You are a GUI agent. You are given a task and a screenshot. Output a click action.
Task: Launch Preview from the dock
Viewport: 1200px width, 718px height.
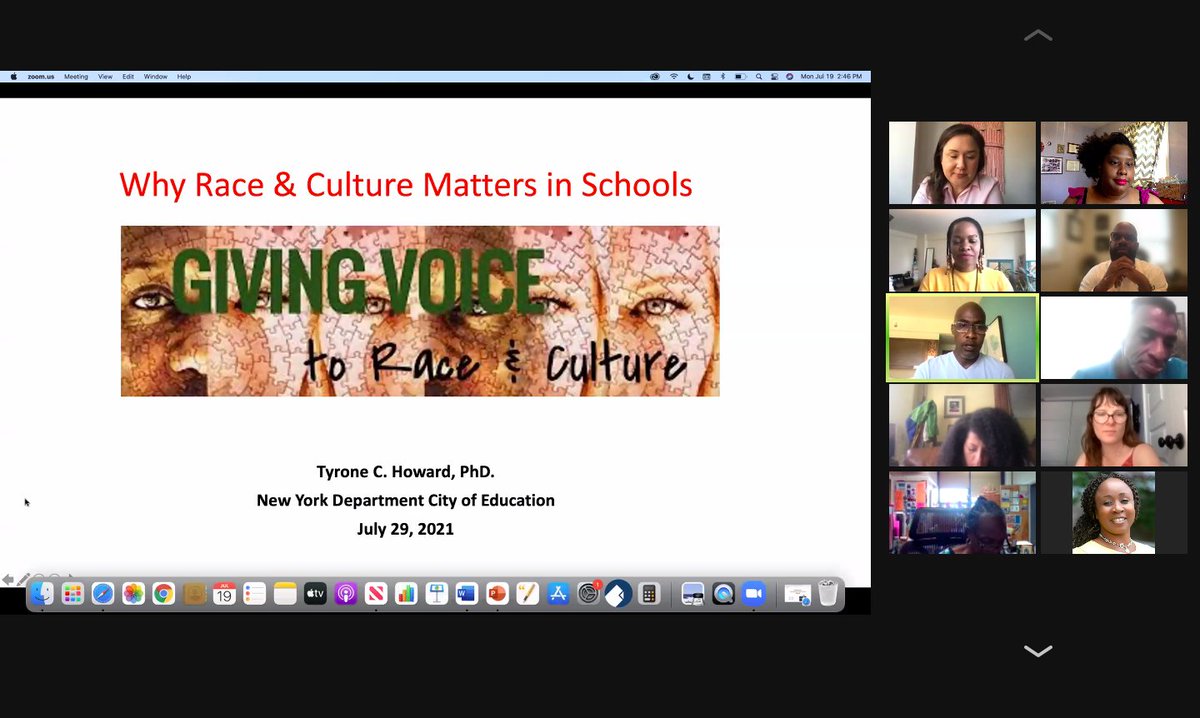click(x=693, y=594)
